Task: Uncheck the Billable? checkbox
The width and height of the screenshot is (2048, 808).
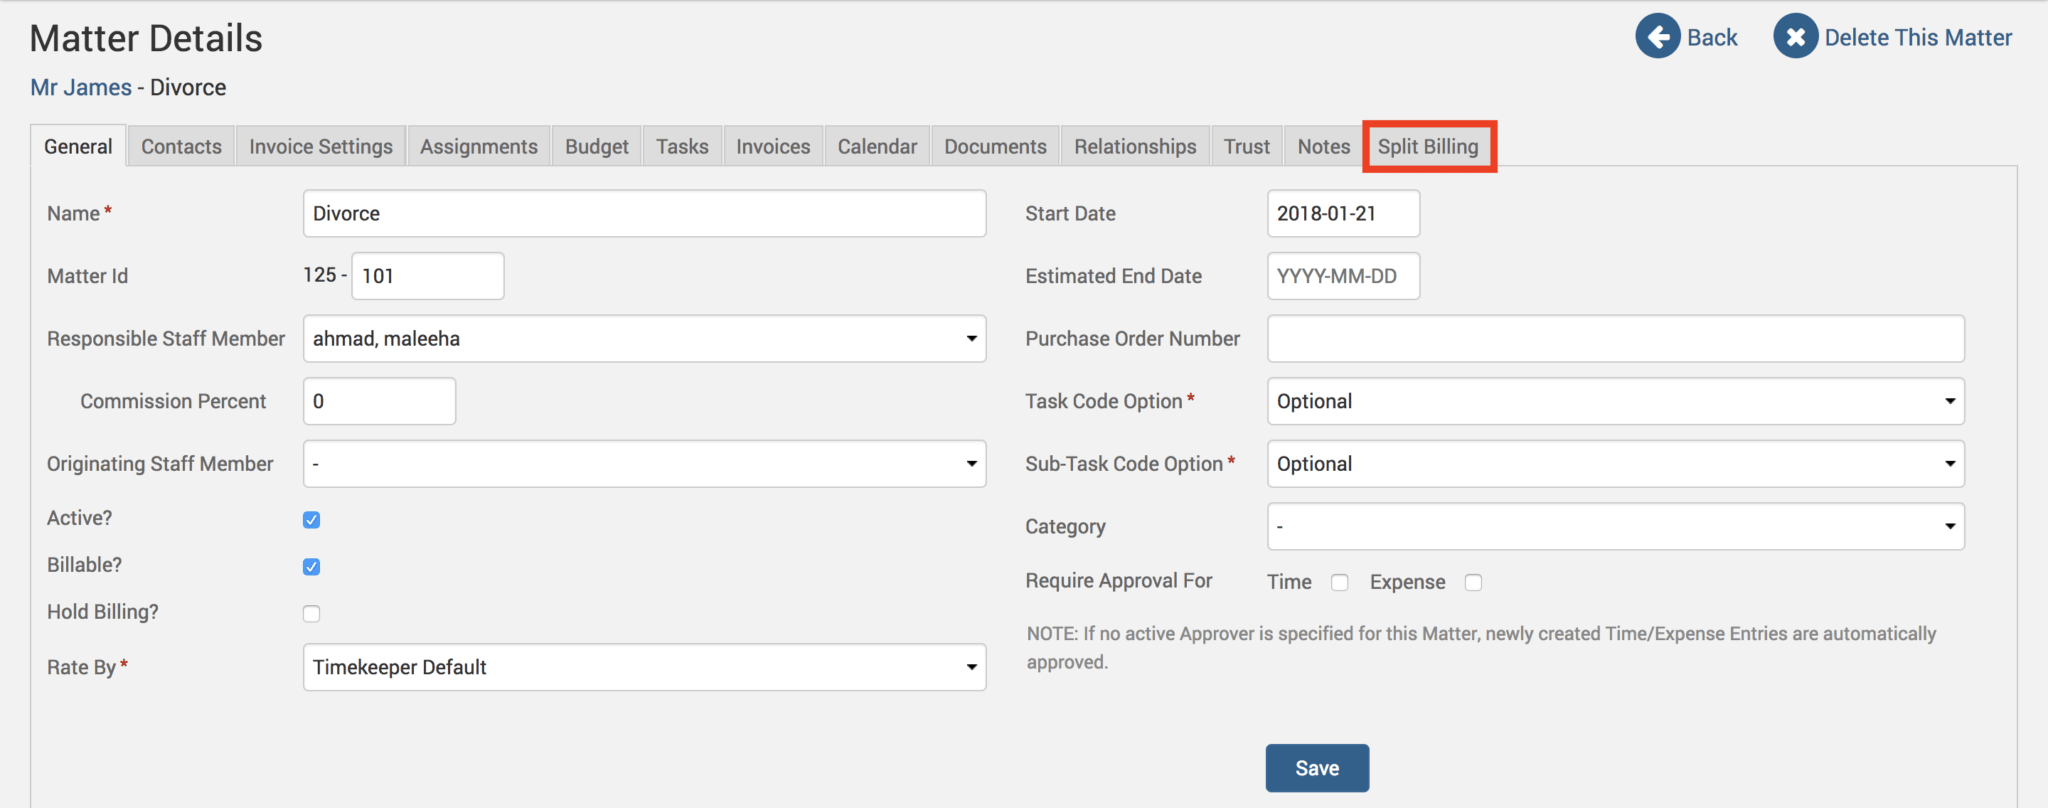Action: point(312,567)
